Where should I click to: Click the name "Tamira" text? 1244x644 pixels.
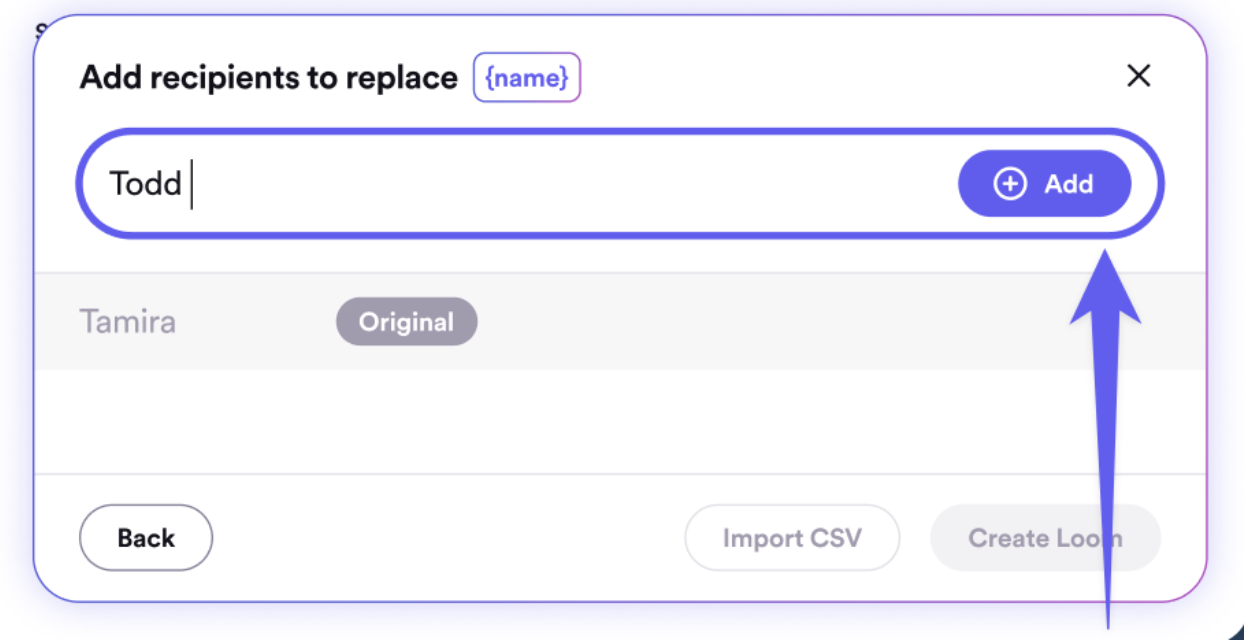(127, 322)
